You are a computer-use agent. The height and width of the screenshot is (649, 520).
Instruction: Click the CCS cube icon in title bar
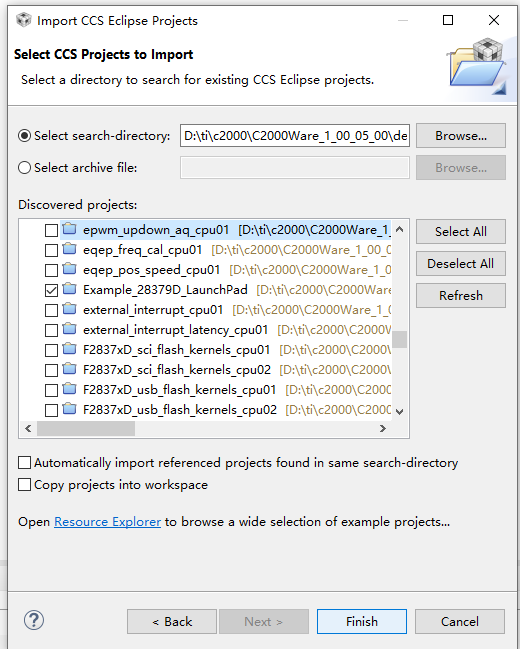coord(24,20)
